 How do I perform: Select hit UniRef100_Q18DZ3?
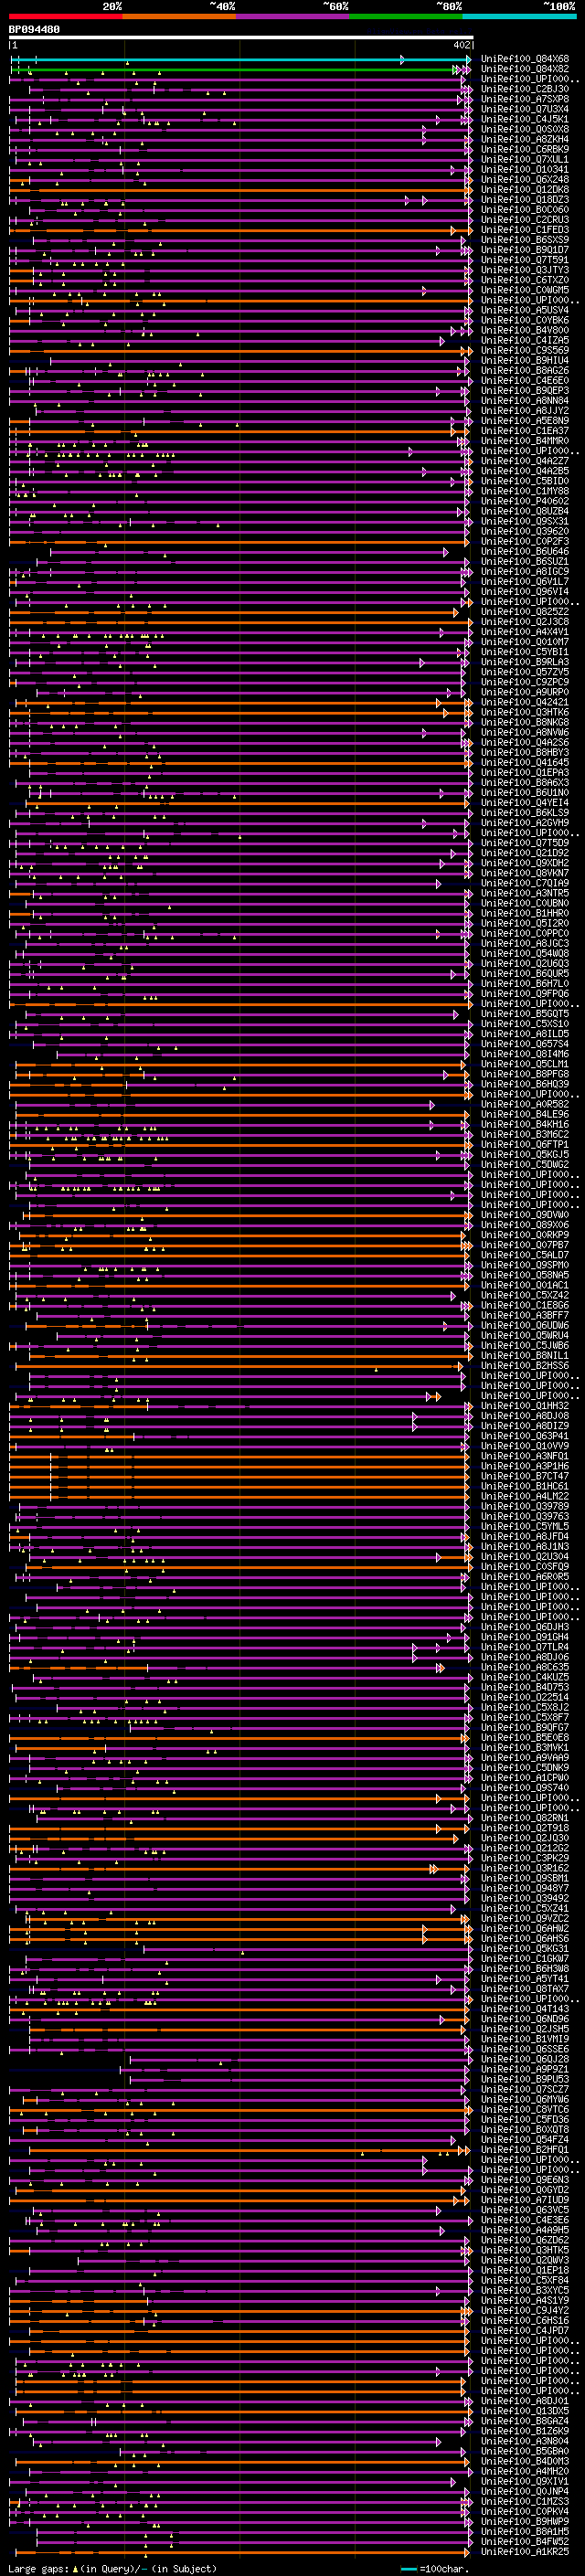coord(525,200)
